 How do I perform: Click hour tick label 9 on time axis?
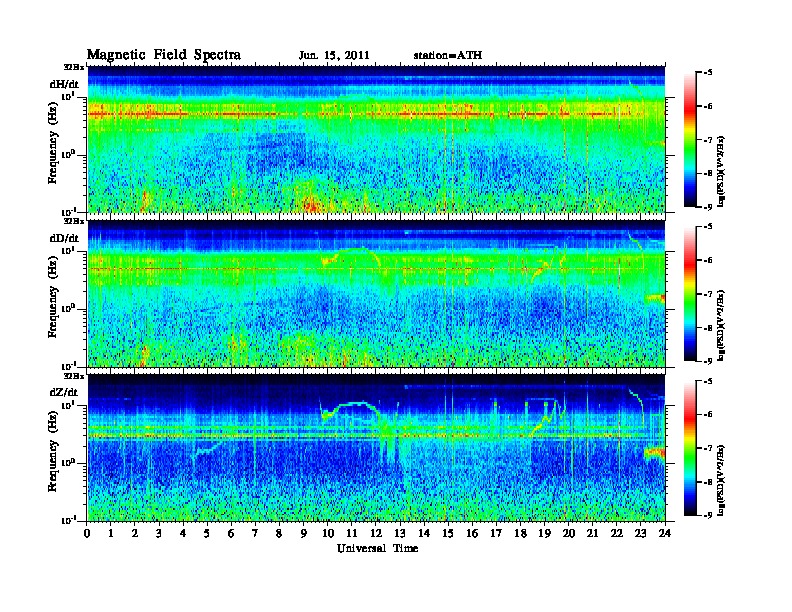pyautogui.click(x=304, y=533)
